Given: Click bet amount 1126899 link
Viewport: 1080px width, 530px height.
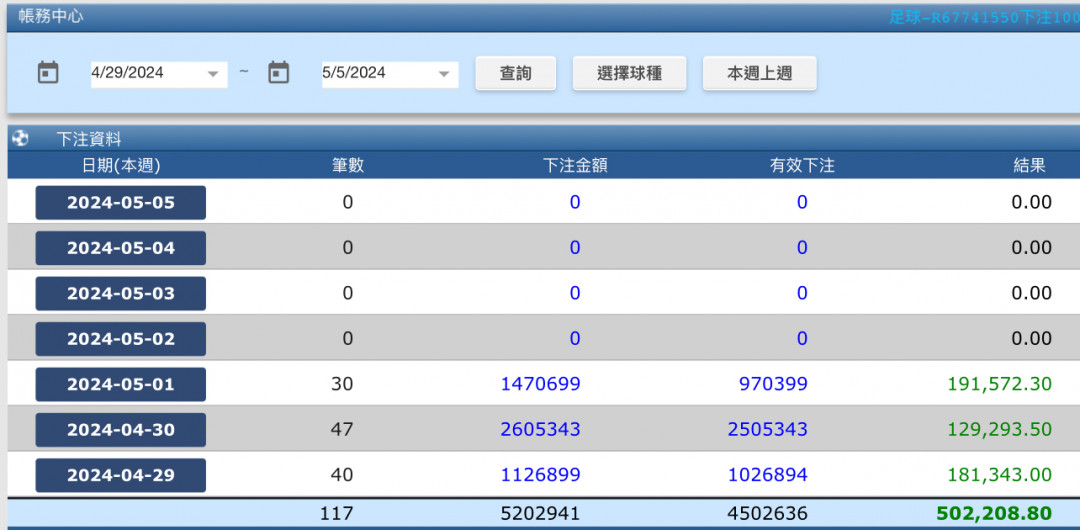Looking at the screenshot, I should (541, 475).
